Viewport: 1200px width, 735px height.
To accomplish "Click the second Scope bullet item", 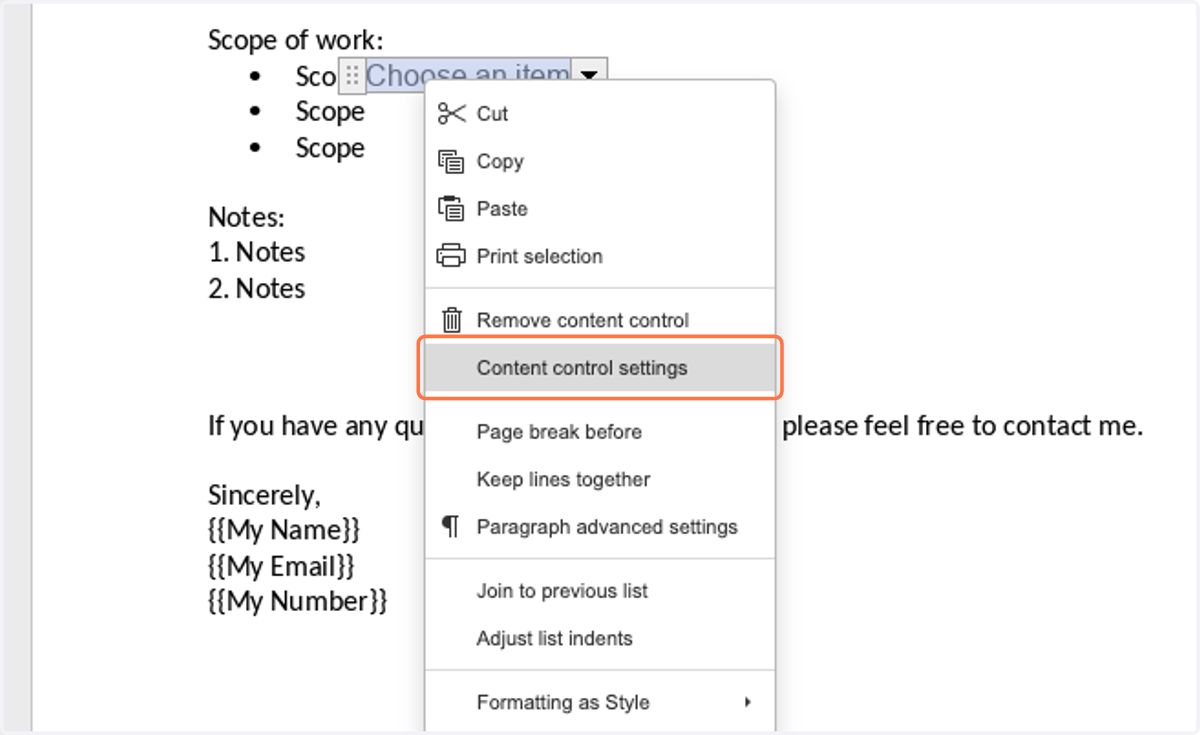I will [x=330, y=112].
